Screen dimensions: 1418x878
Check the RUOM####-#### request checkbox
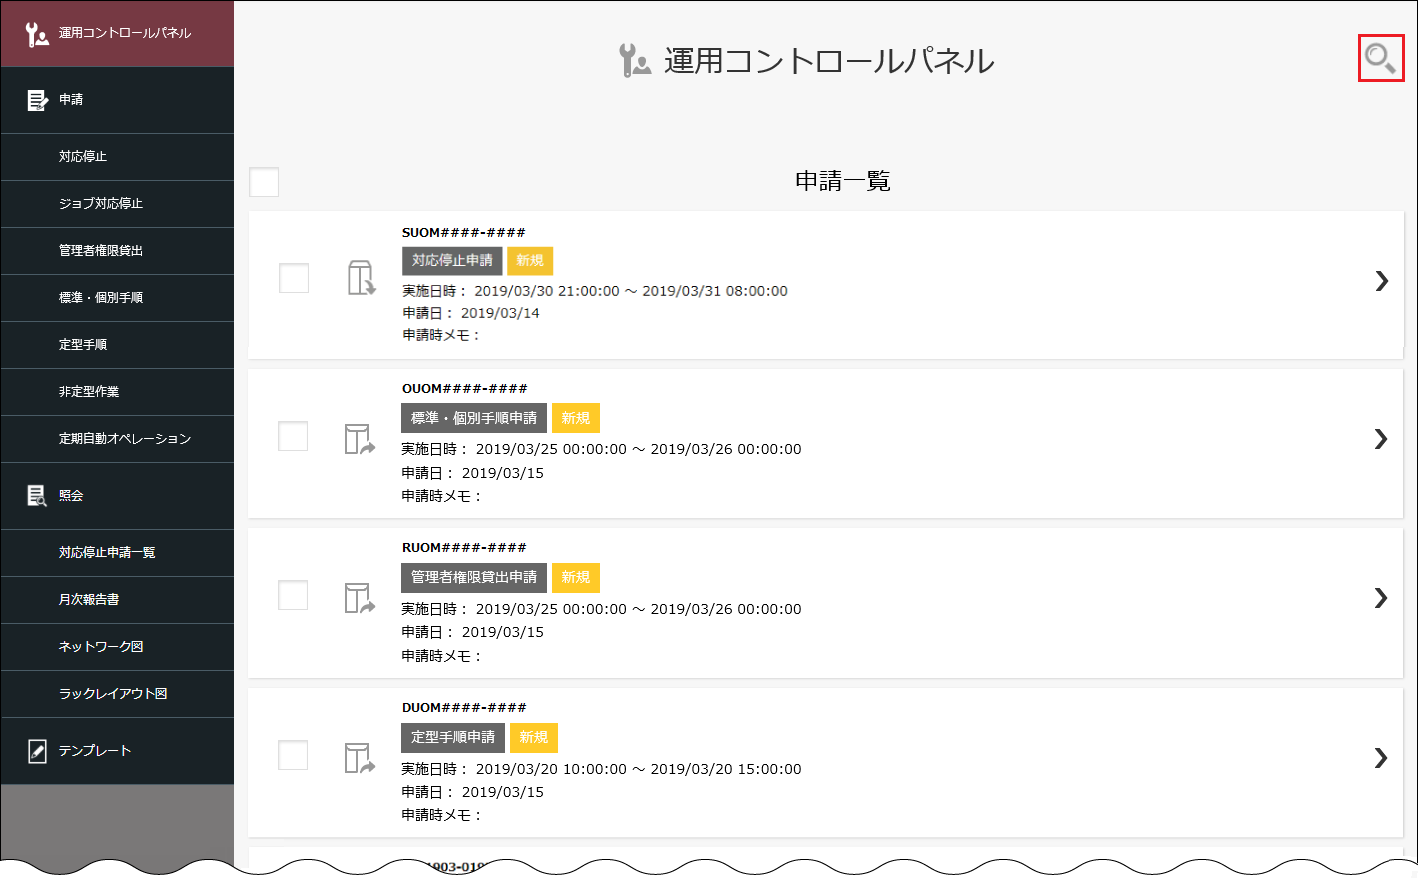pos(293,595)
